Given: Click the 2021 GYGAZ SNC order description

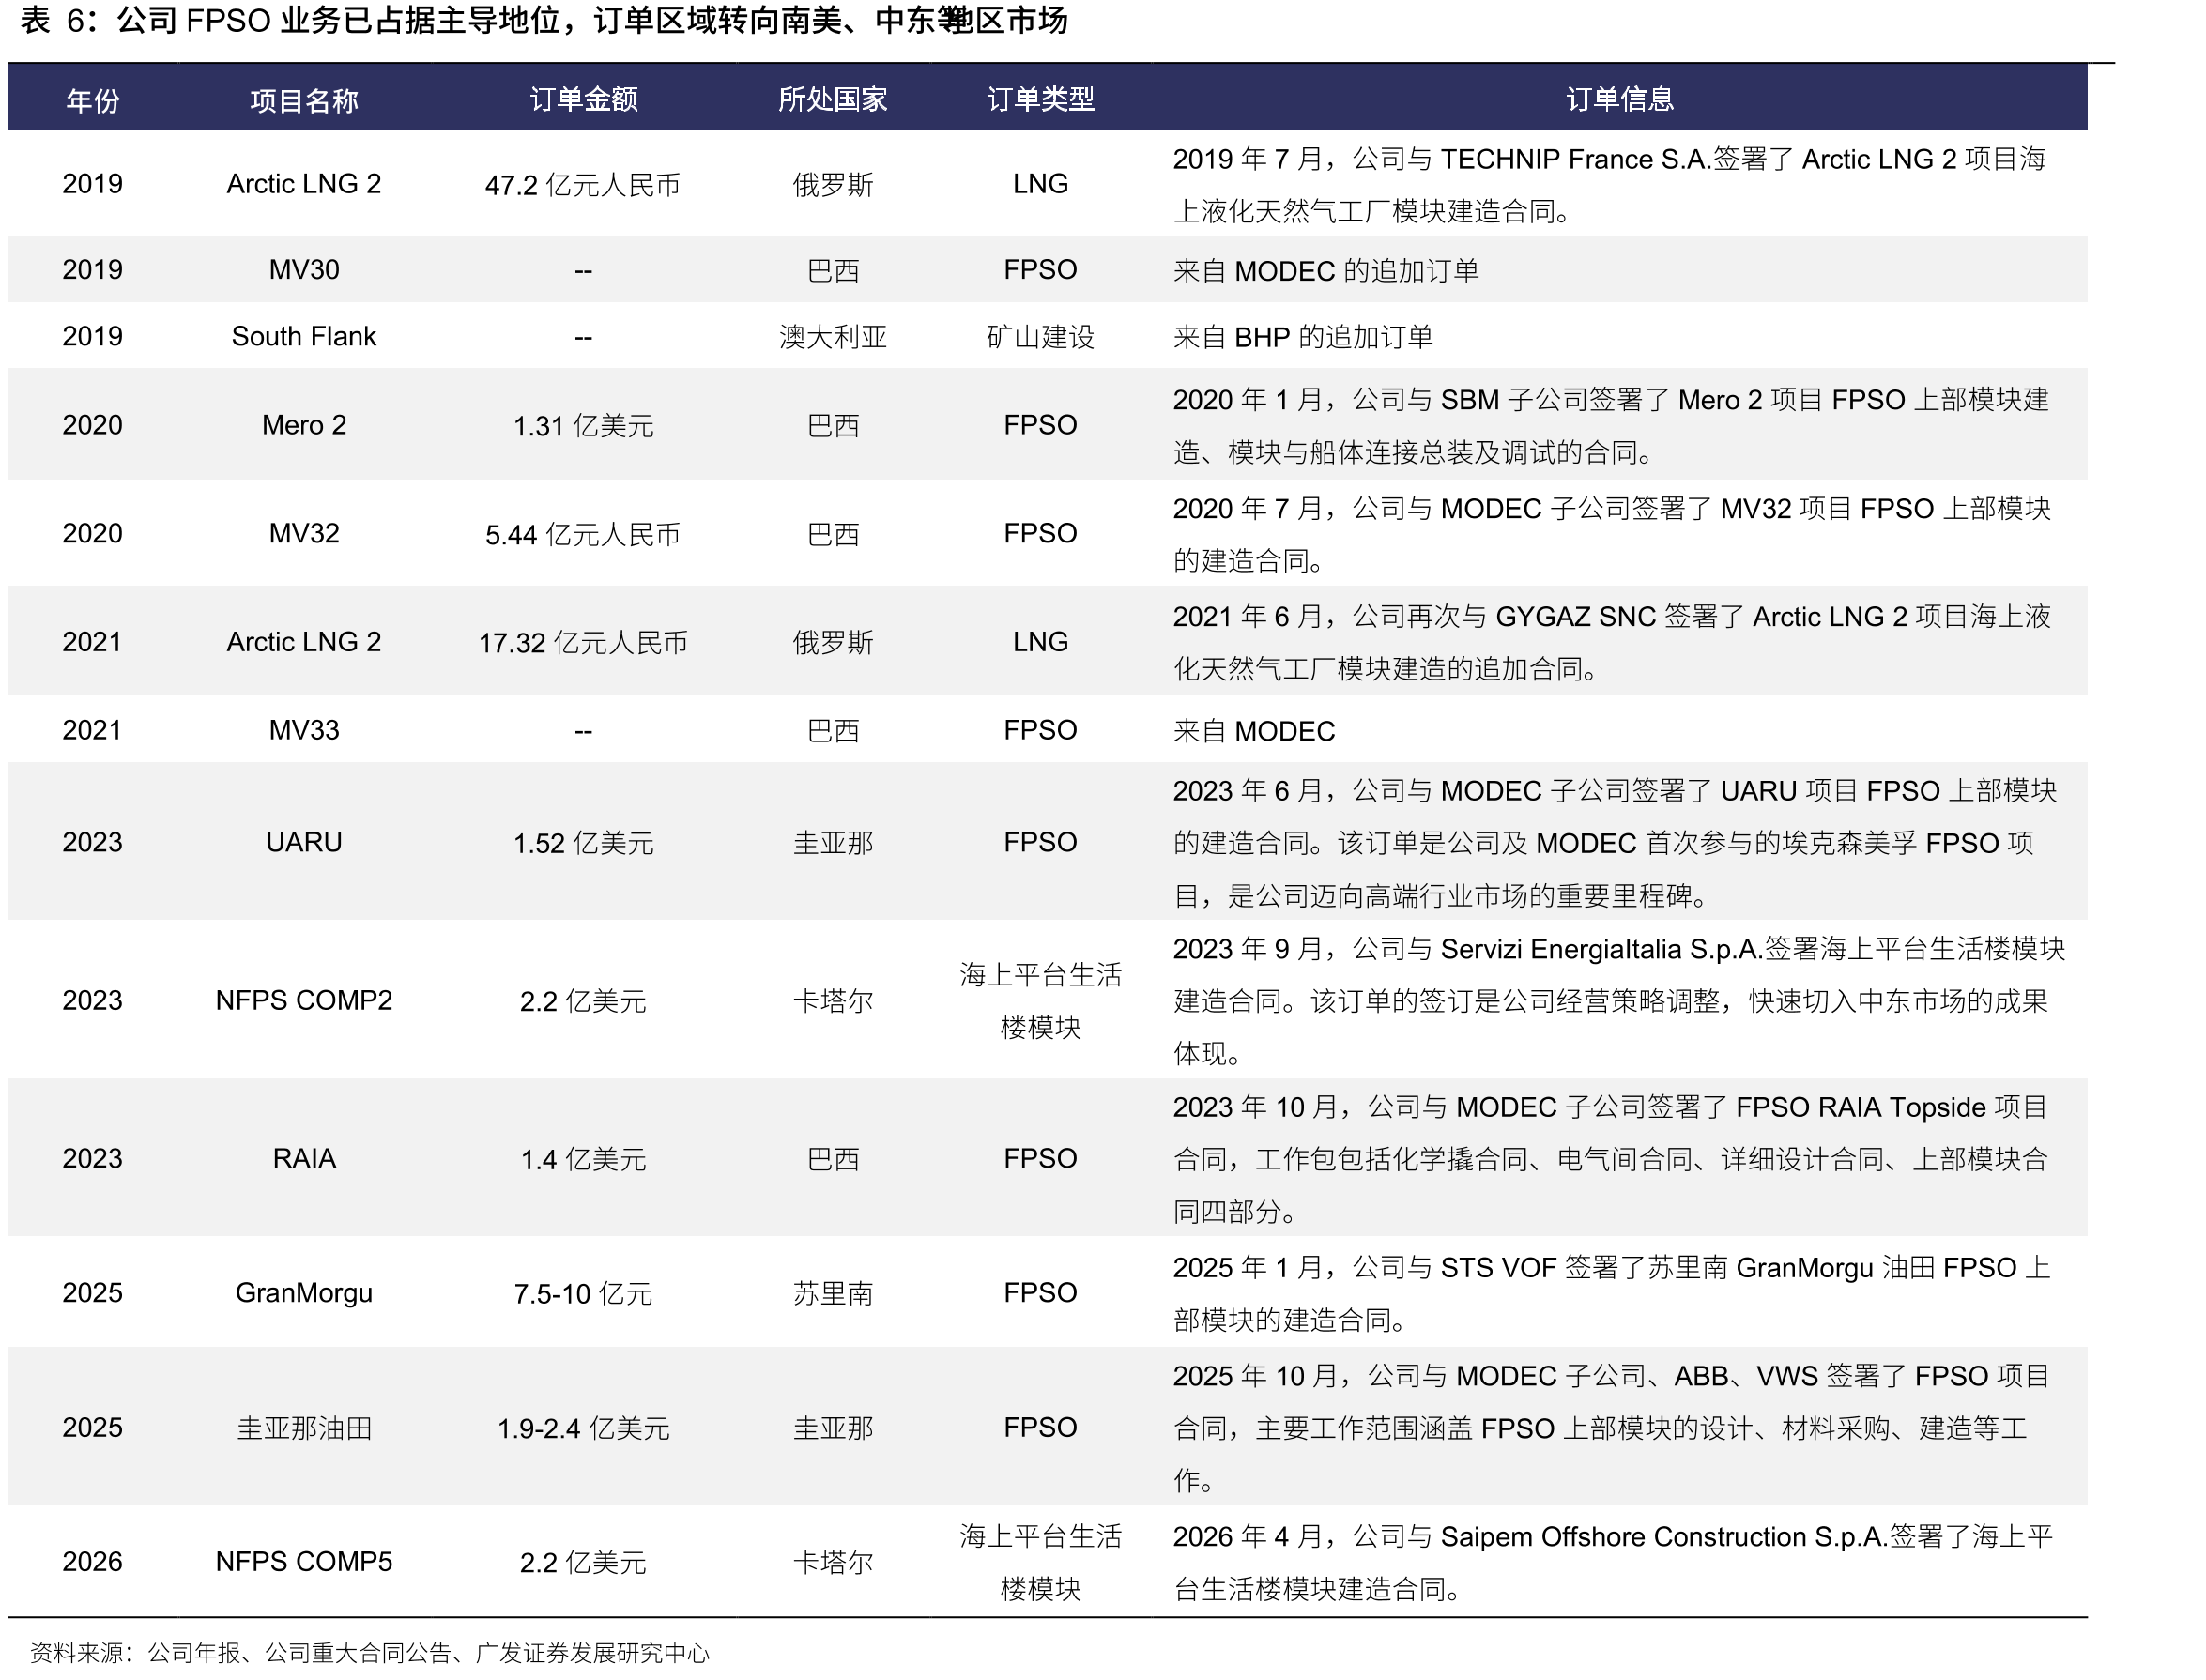Looking at the screenshot, I should click(1612, 643).
